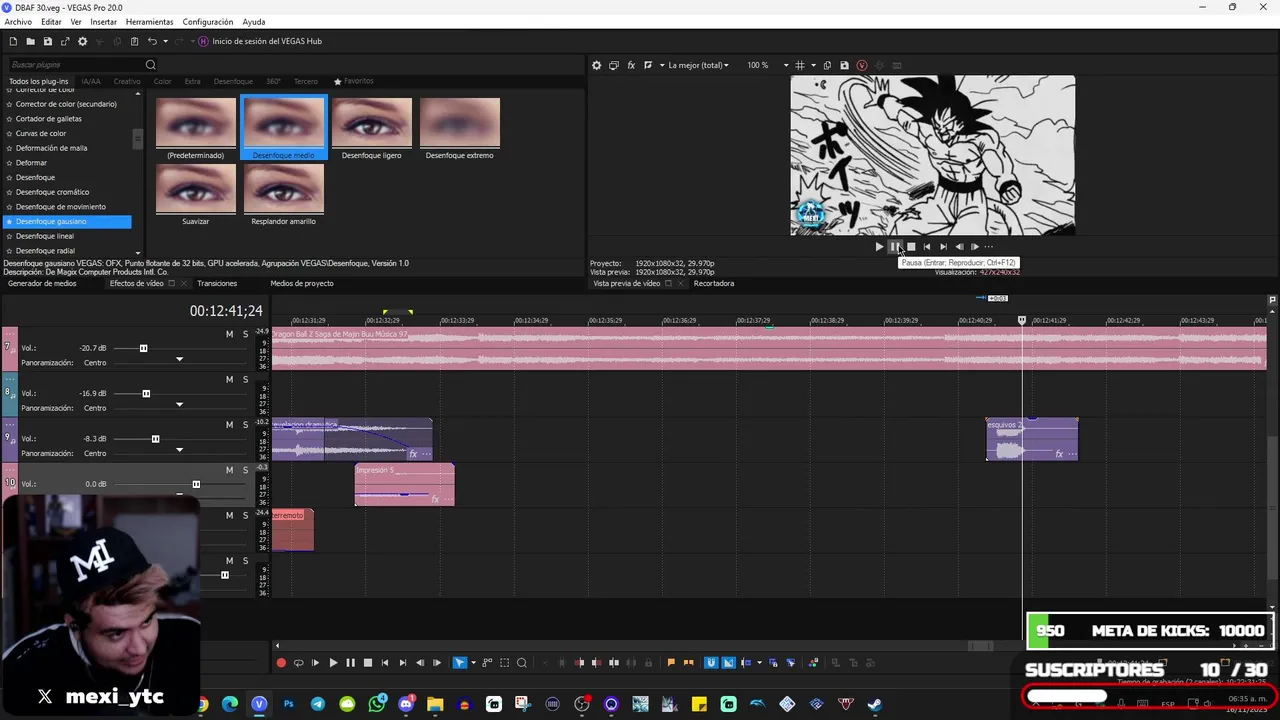Click the VEGAS Hub login icon
This screenshot has width=1280, height=720.
coord(203,41)
